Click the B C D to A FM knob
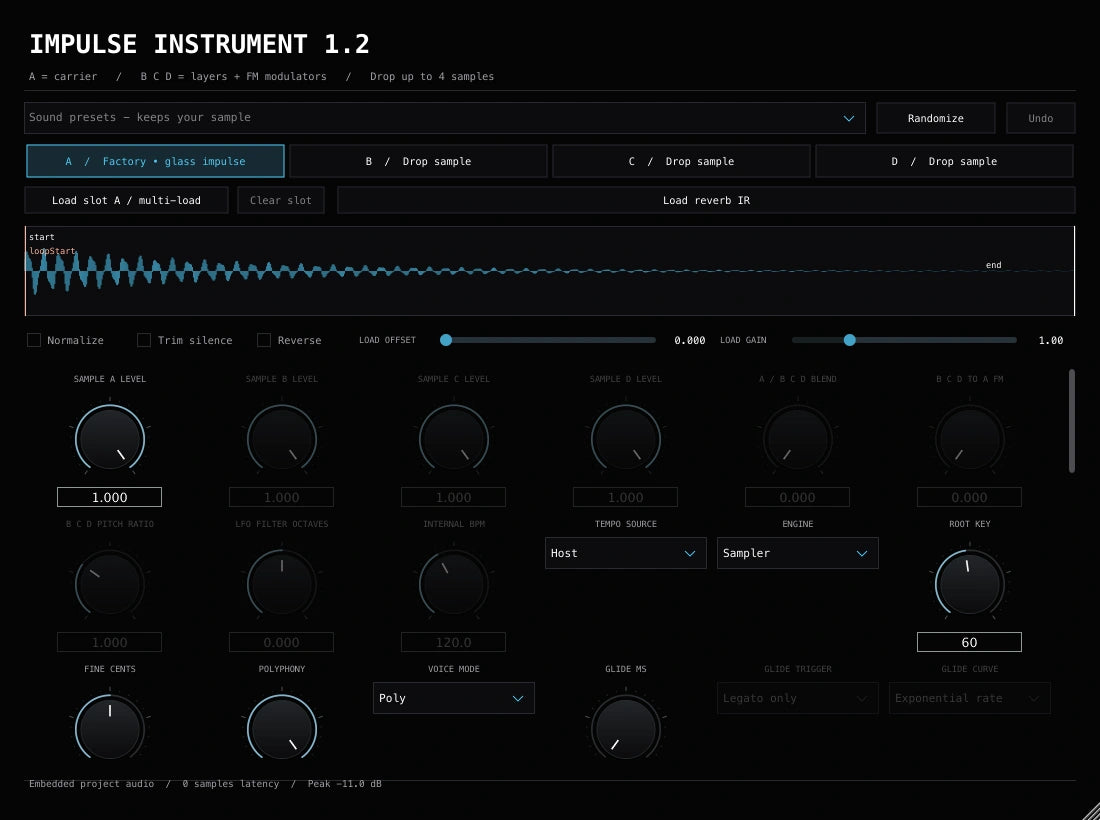This screenshot has width=1100, height=820. [x=969, y=439]
